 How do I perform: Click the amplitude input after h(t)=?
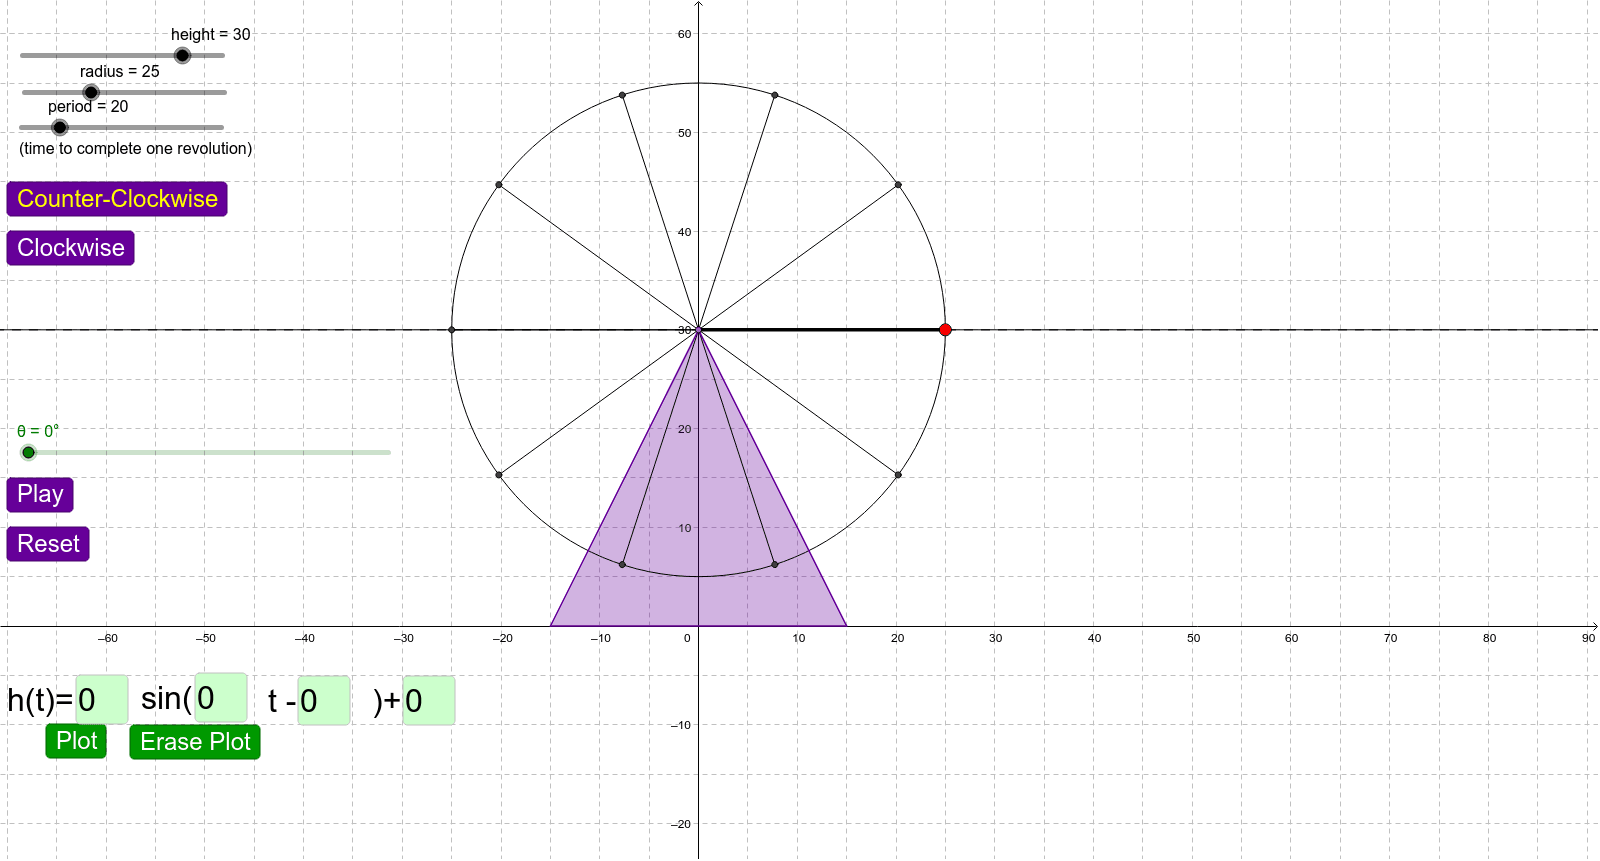(102, 699)
